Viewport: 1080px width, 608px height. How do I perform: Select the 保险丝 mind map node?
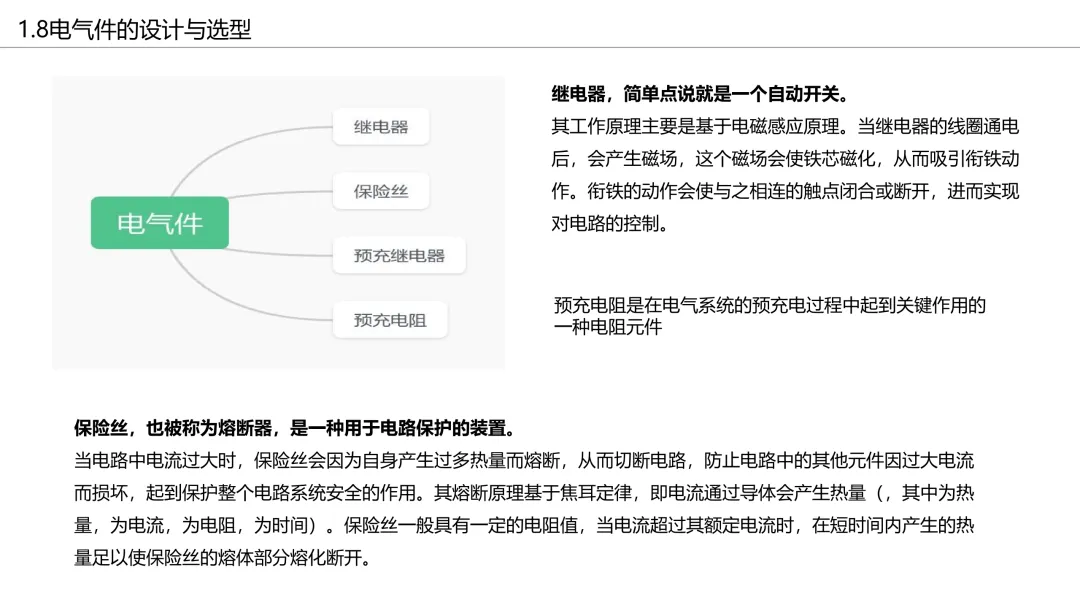(381, 191)
